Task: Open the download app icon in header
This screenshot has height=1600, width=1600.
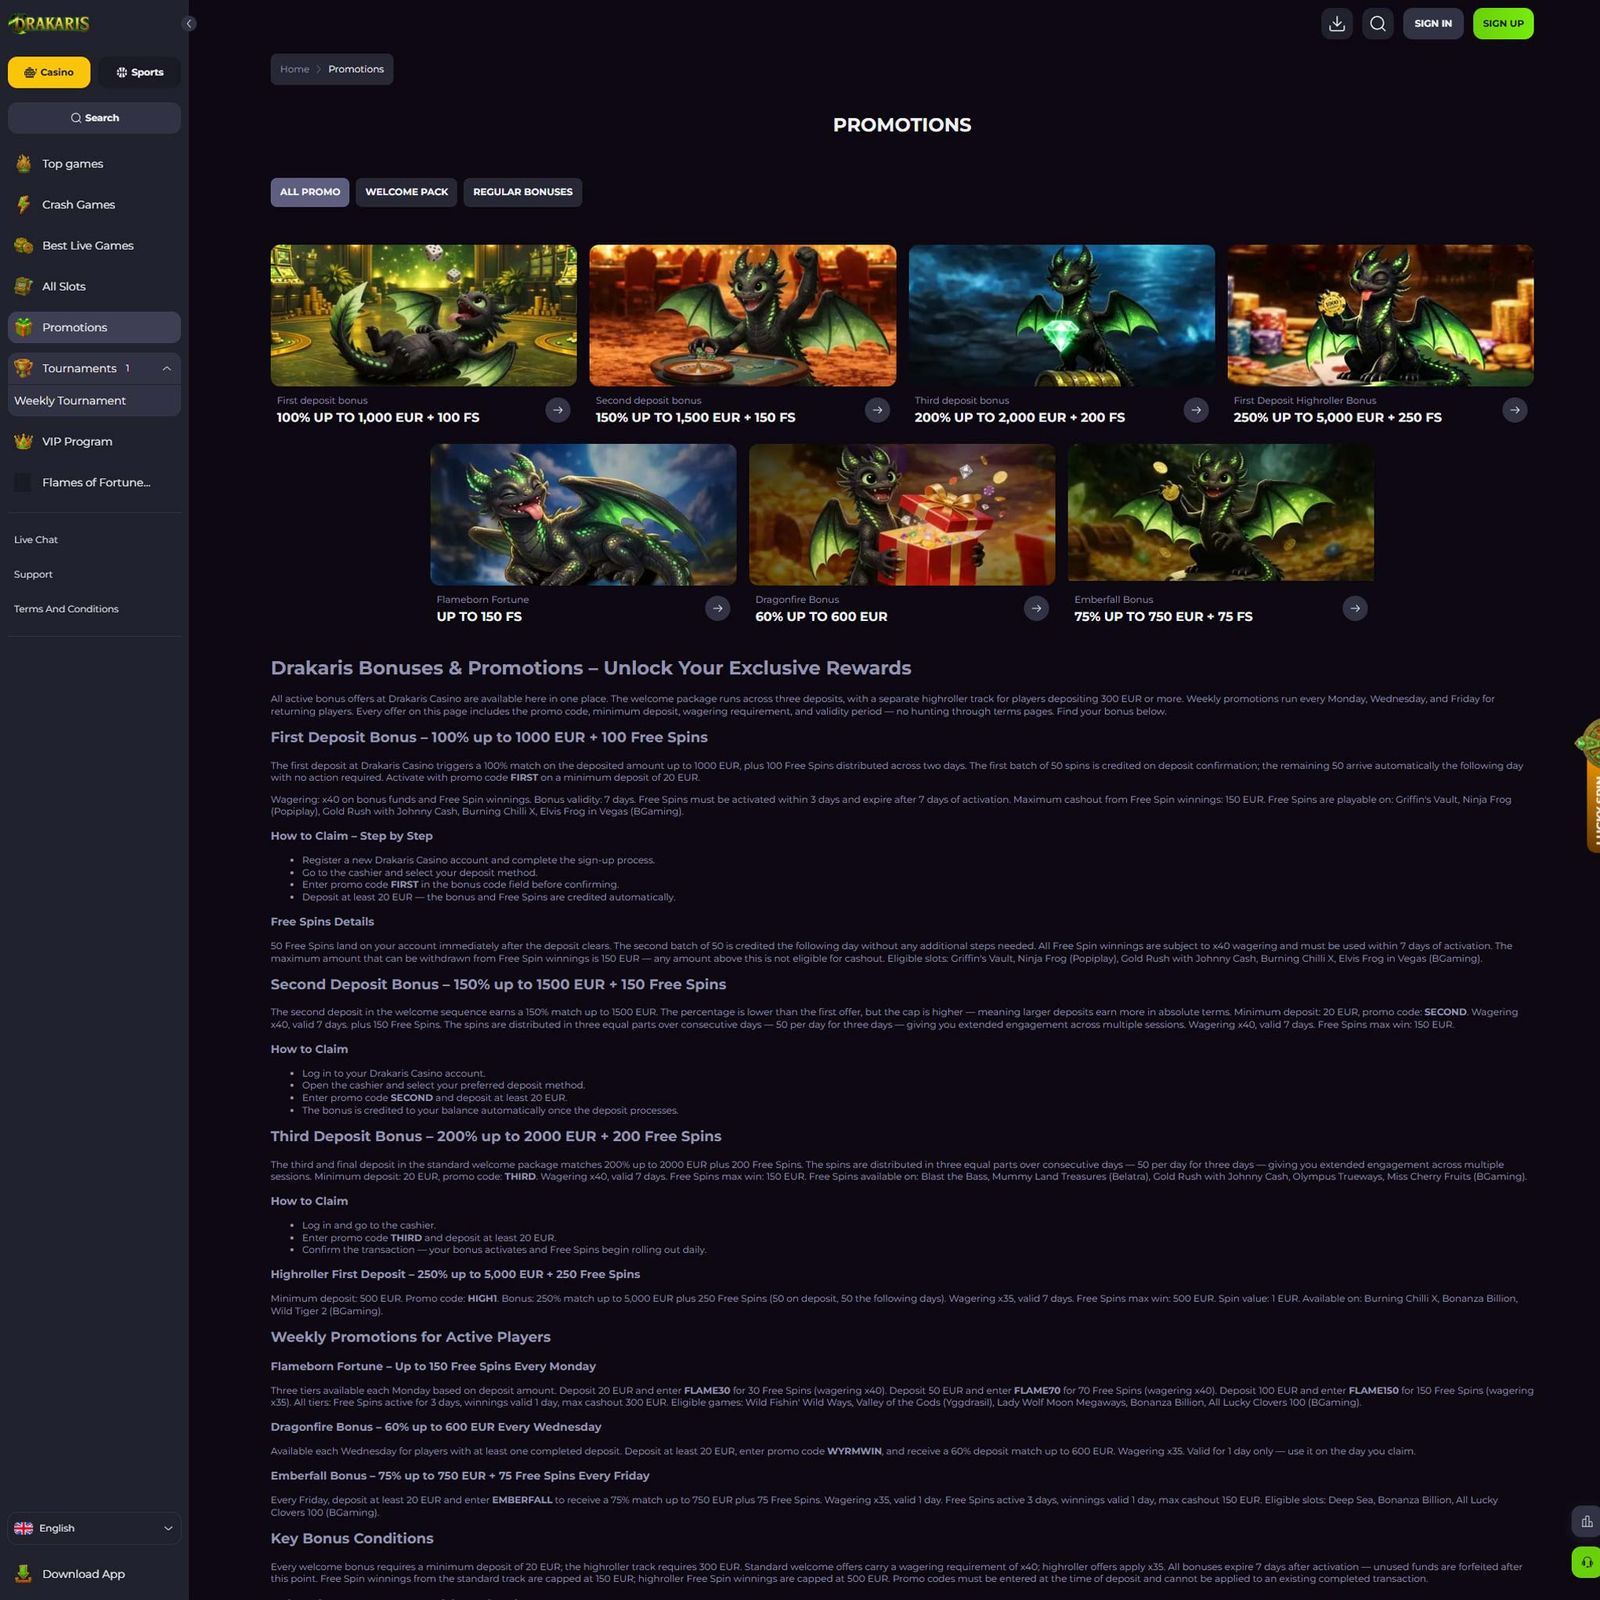Action: pyautogui.click(x=1337, y=24)
